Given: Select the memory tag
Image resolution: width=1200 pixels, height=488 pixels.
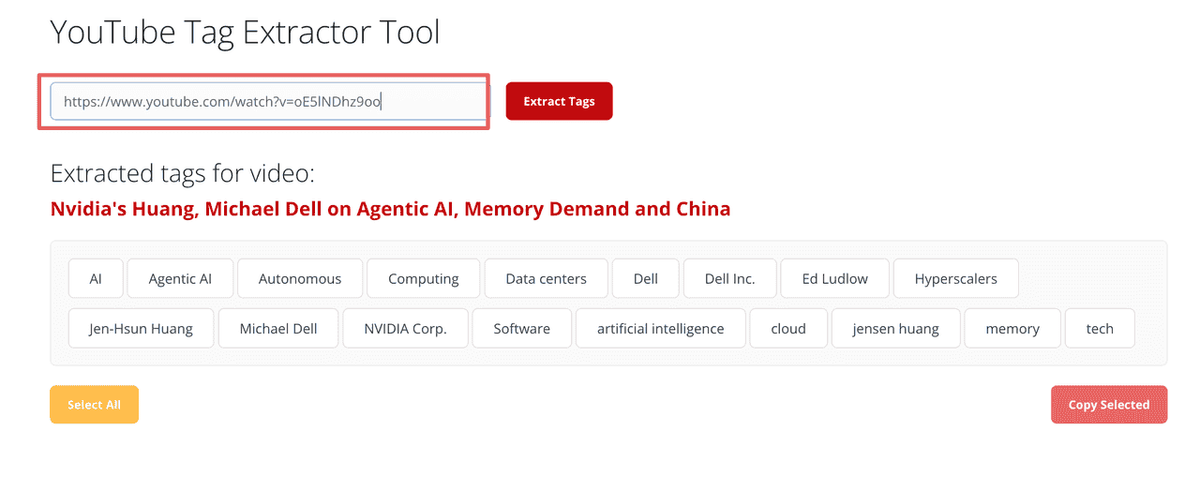Looking at the screenshot, I should point(1012,328).
